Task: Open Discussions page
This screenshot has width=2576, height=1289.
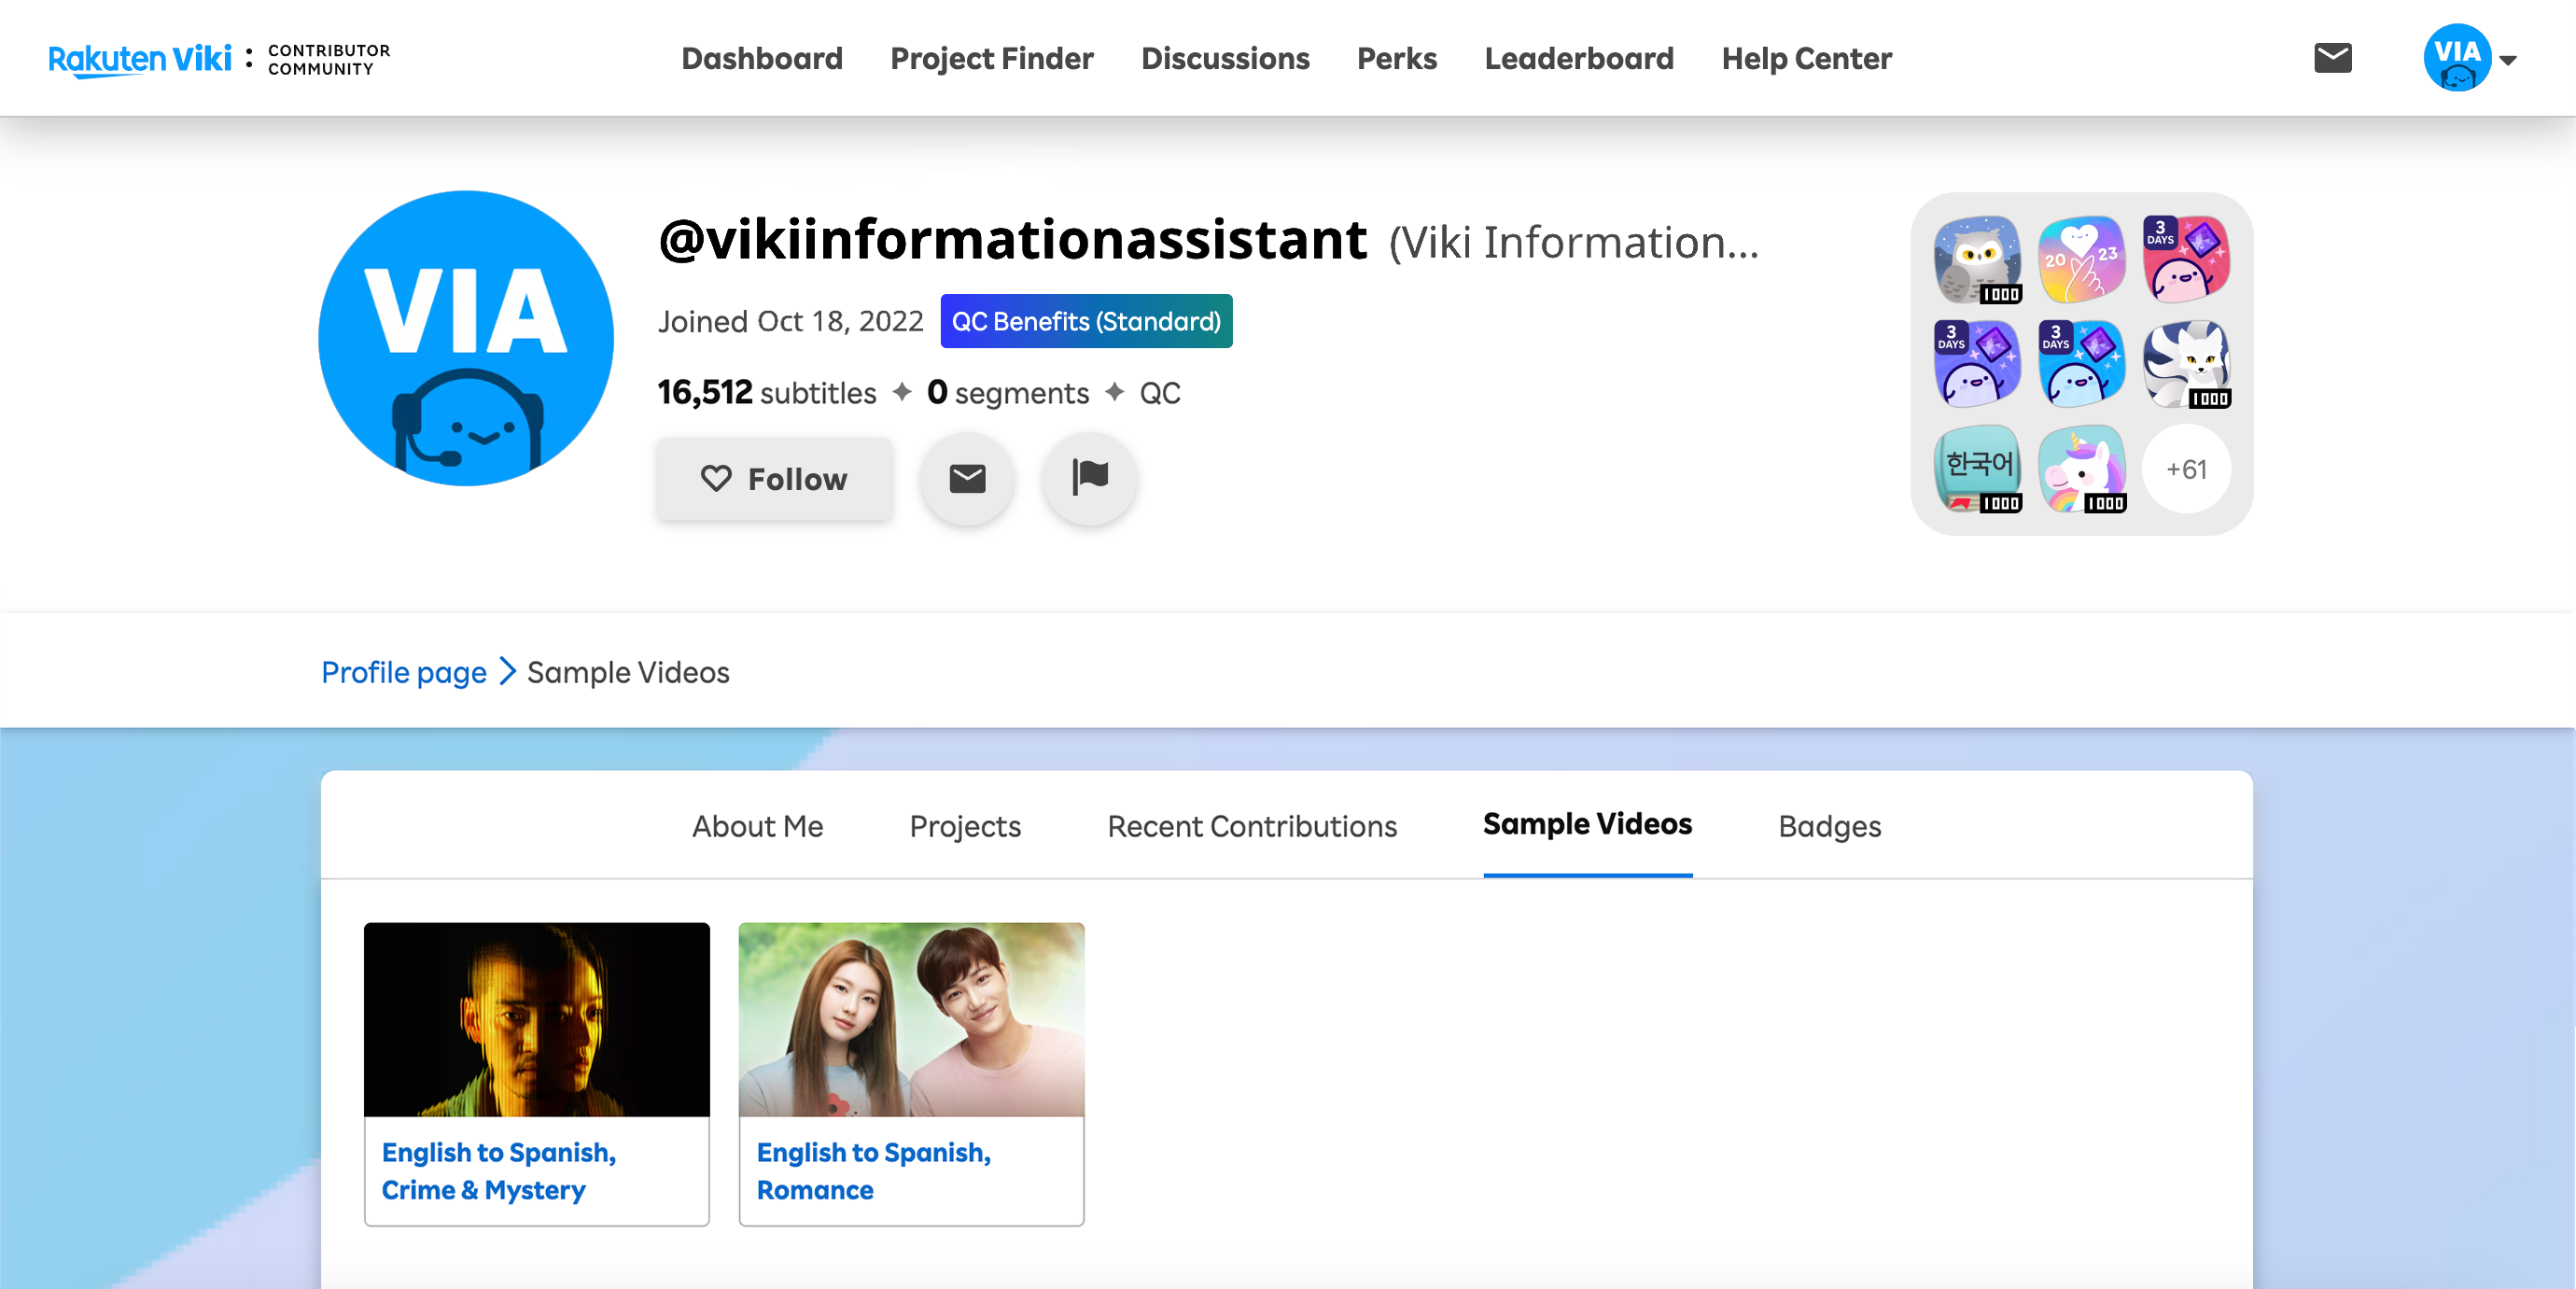Action: [x=1225, y=59]
